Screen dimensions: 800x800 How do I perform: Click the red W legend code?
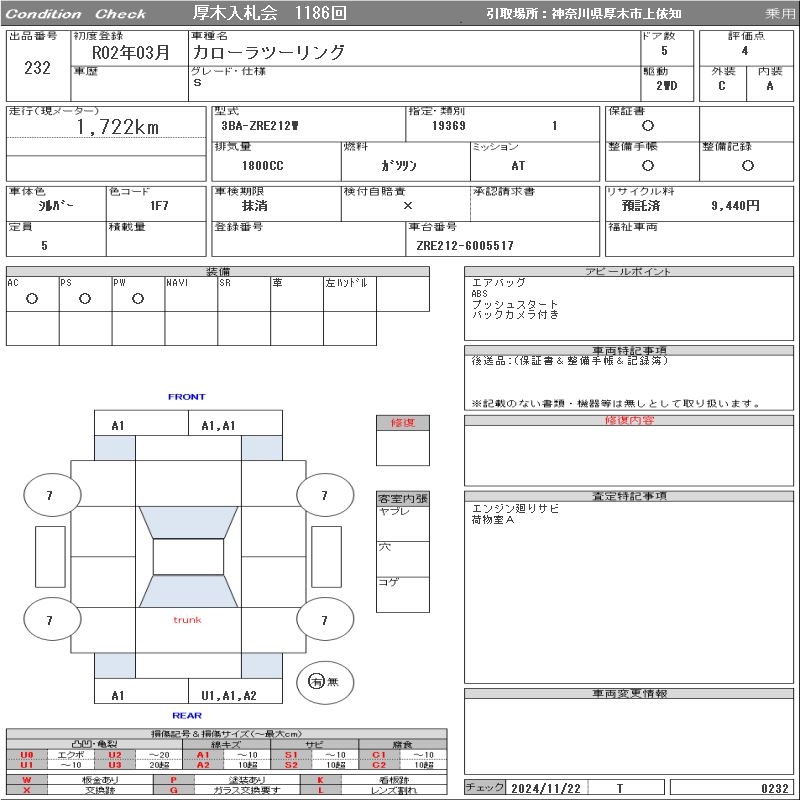coord(27,780)
